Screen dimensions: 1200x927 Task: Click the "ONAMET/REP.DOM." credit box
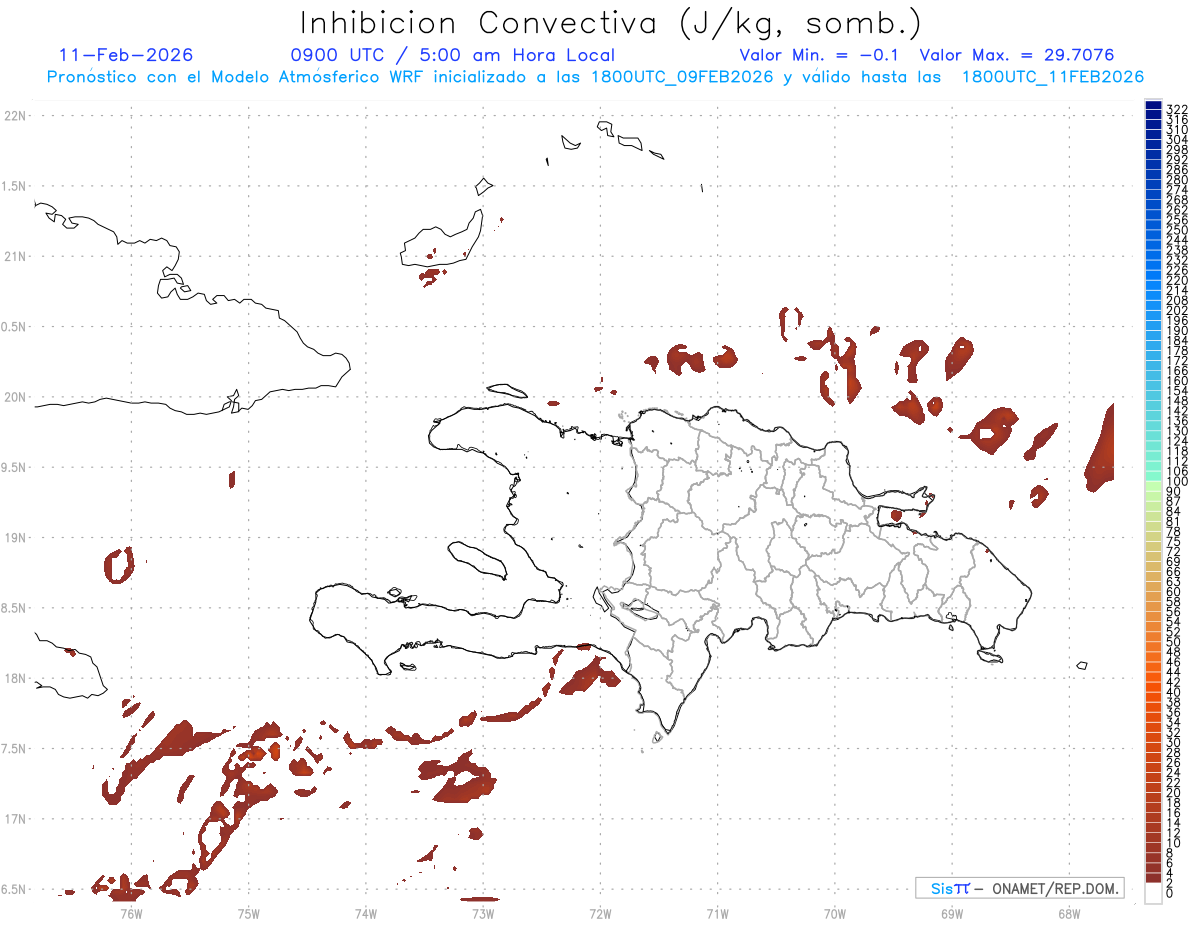(1019, 888)
